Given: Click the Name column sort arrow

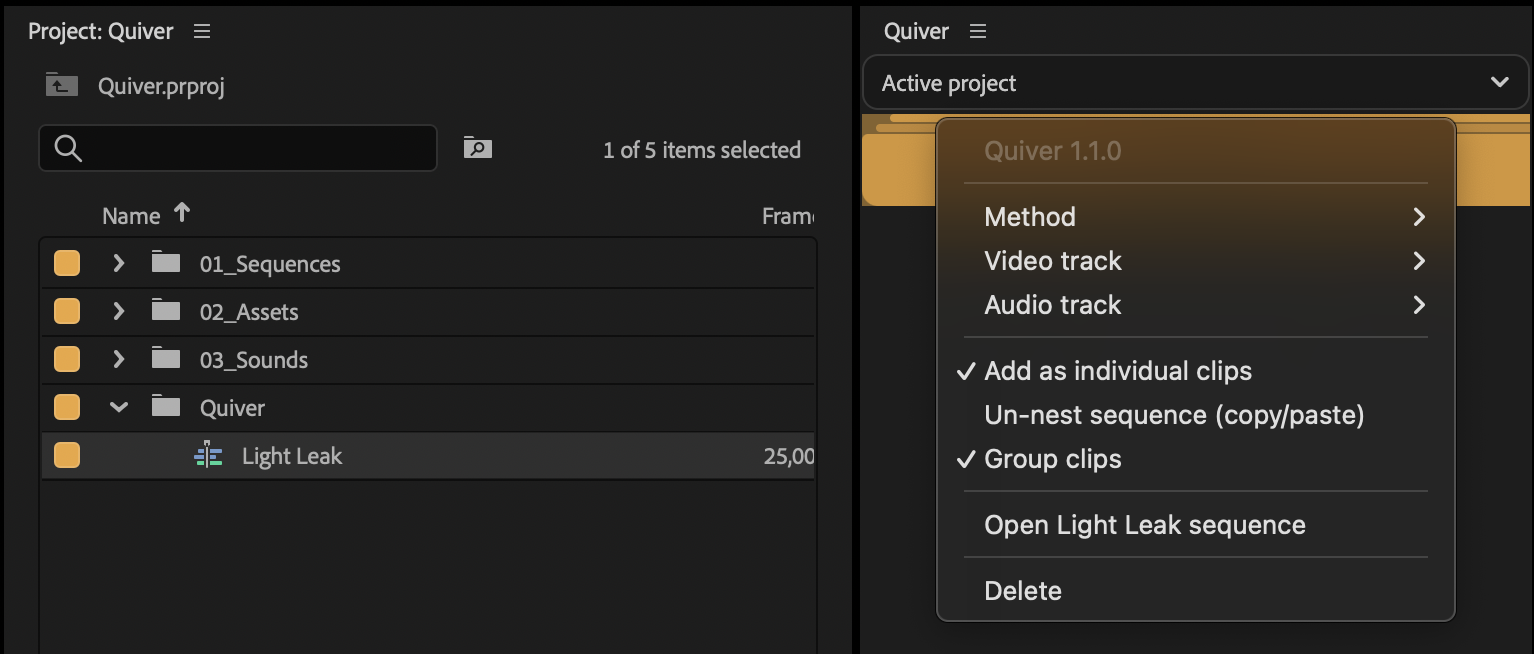Looking at the screenshot, I should (182, 213).
